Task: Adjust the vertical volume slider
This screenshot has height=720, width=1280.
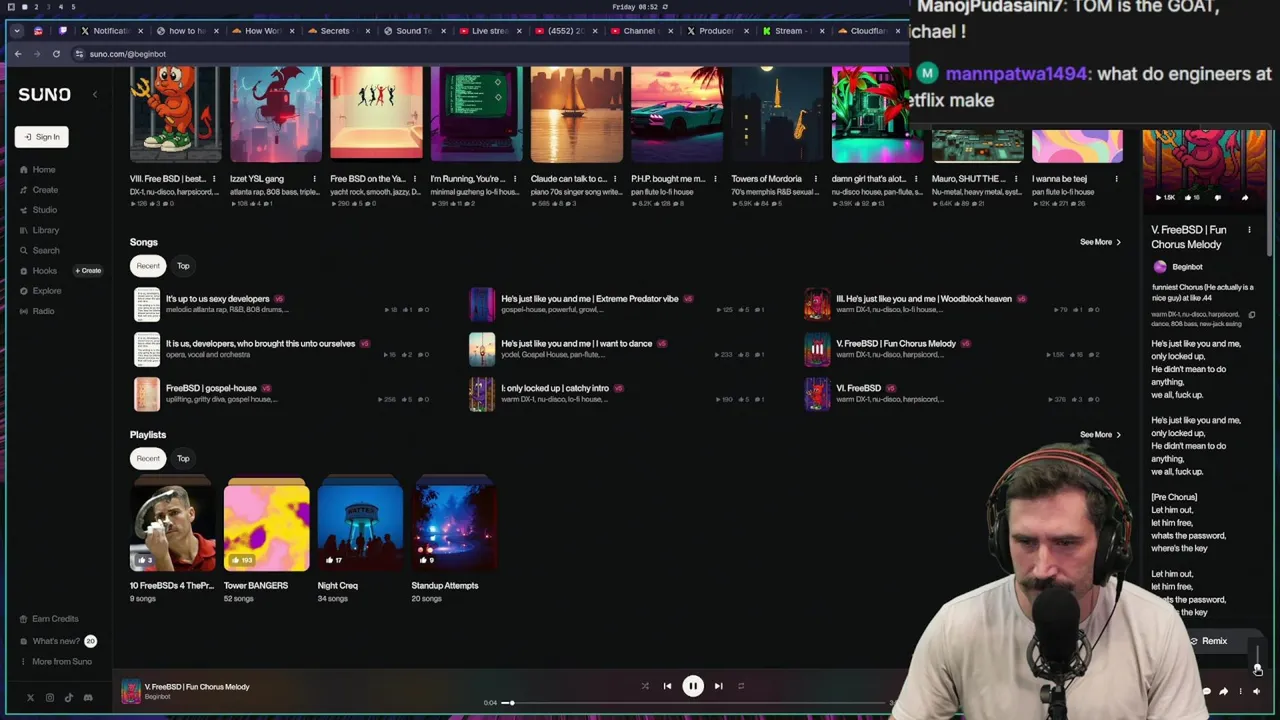Action: coord(1257,658)
